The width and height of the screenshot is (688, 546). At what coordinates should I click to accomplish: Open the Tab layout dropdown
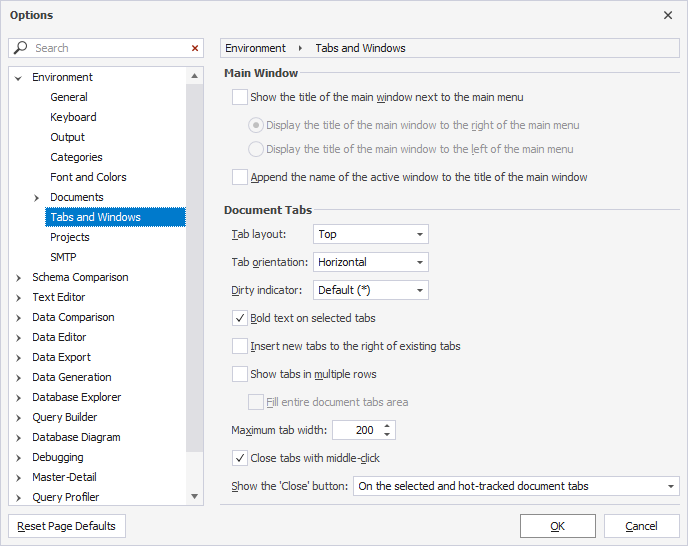370,234
